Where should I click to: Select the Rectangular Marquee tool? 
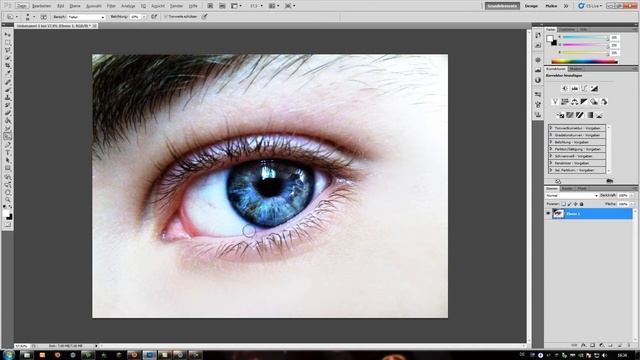pyautogui.click(x=8, y=42)
